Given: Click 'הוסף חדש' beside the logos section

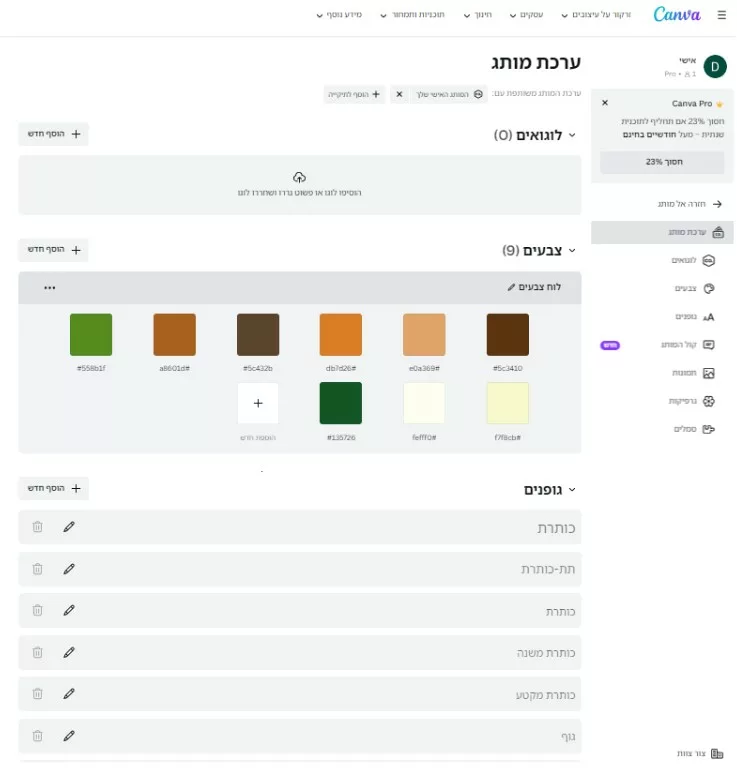Looking at the screenshot, I should (54, 134).
